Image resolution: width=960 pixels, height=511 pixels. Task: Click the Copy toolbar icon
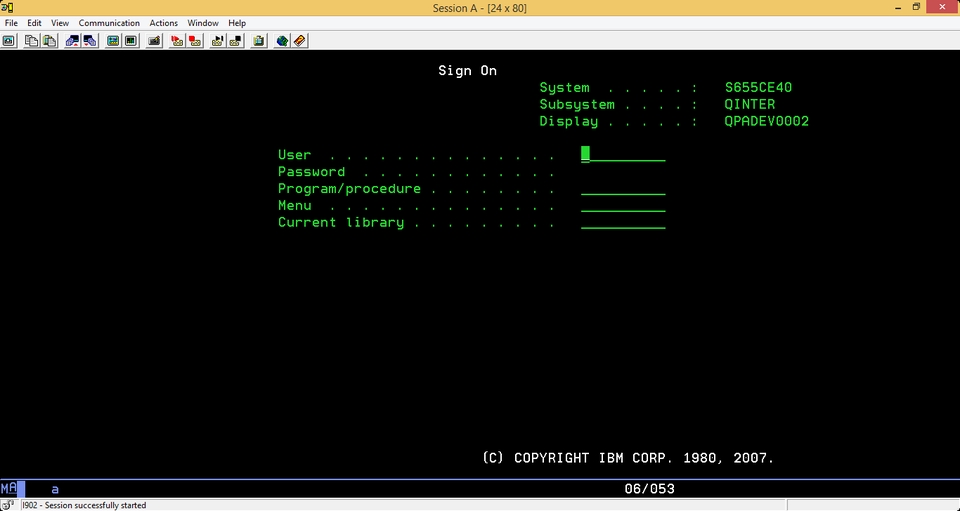point(31,41)
